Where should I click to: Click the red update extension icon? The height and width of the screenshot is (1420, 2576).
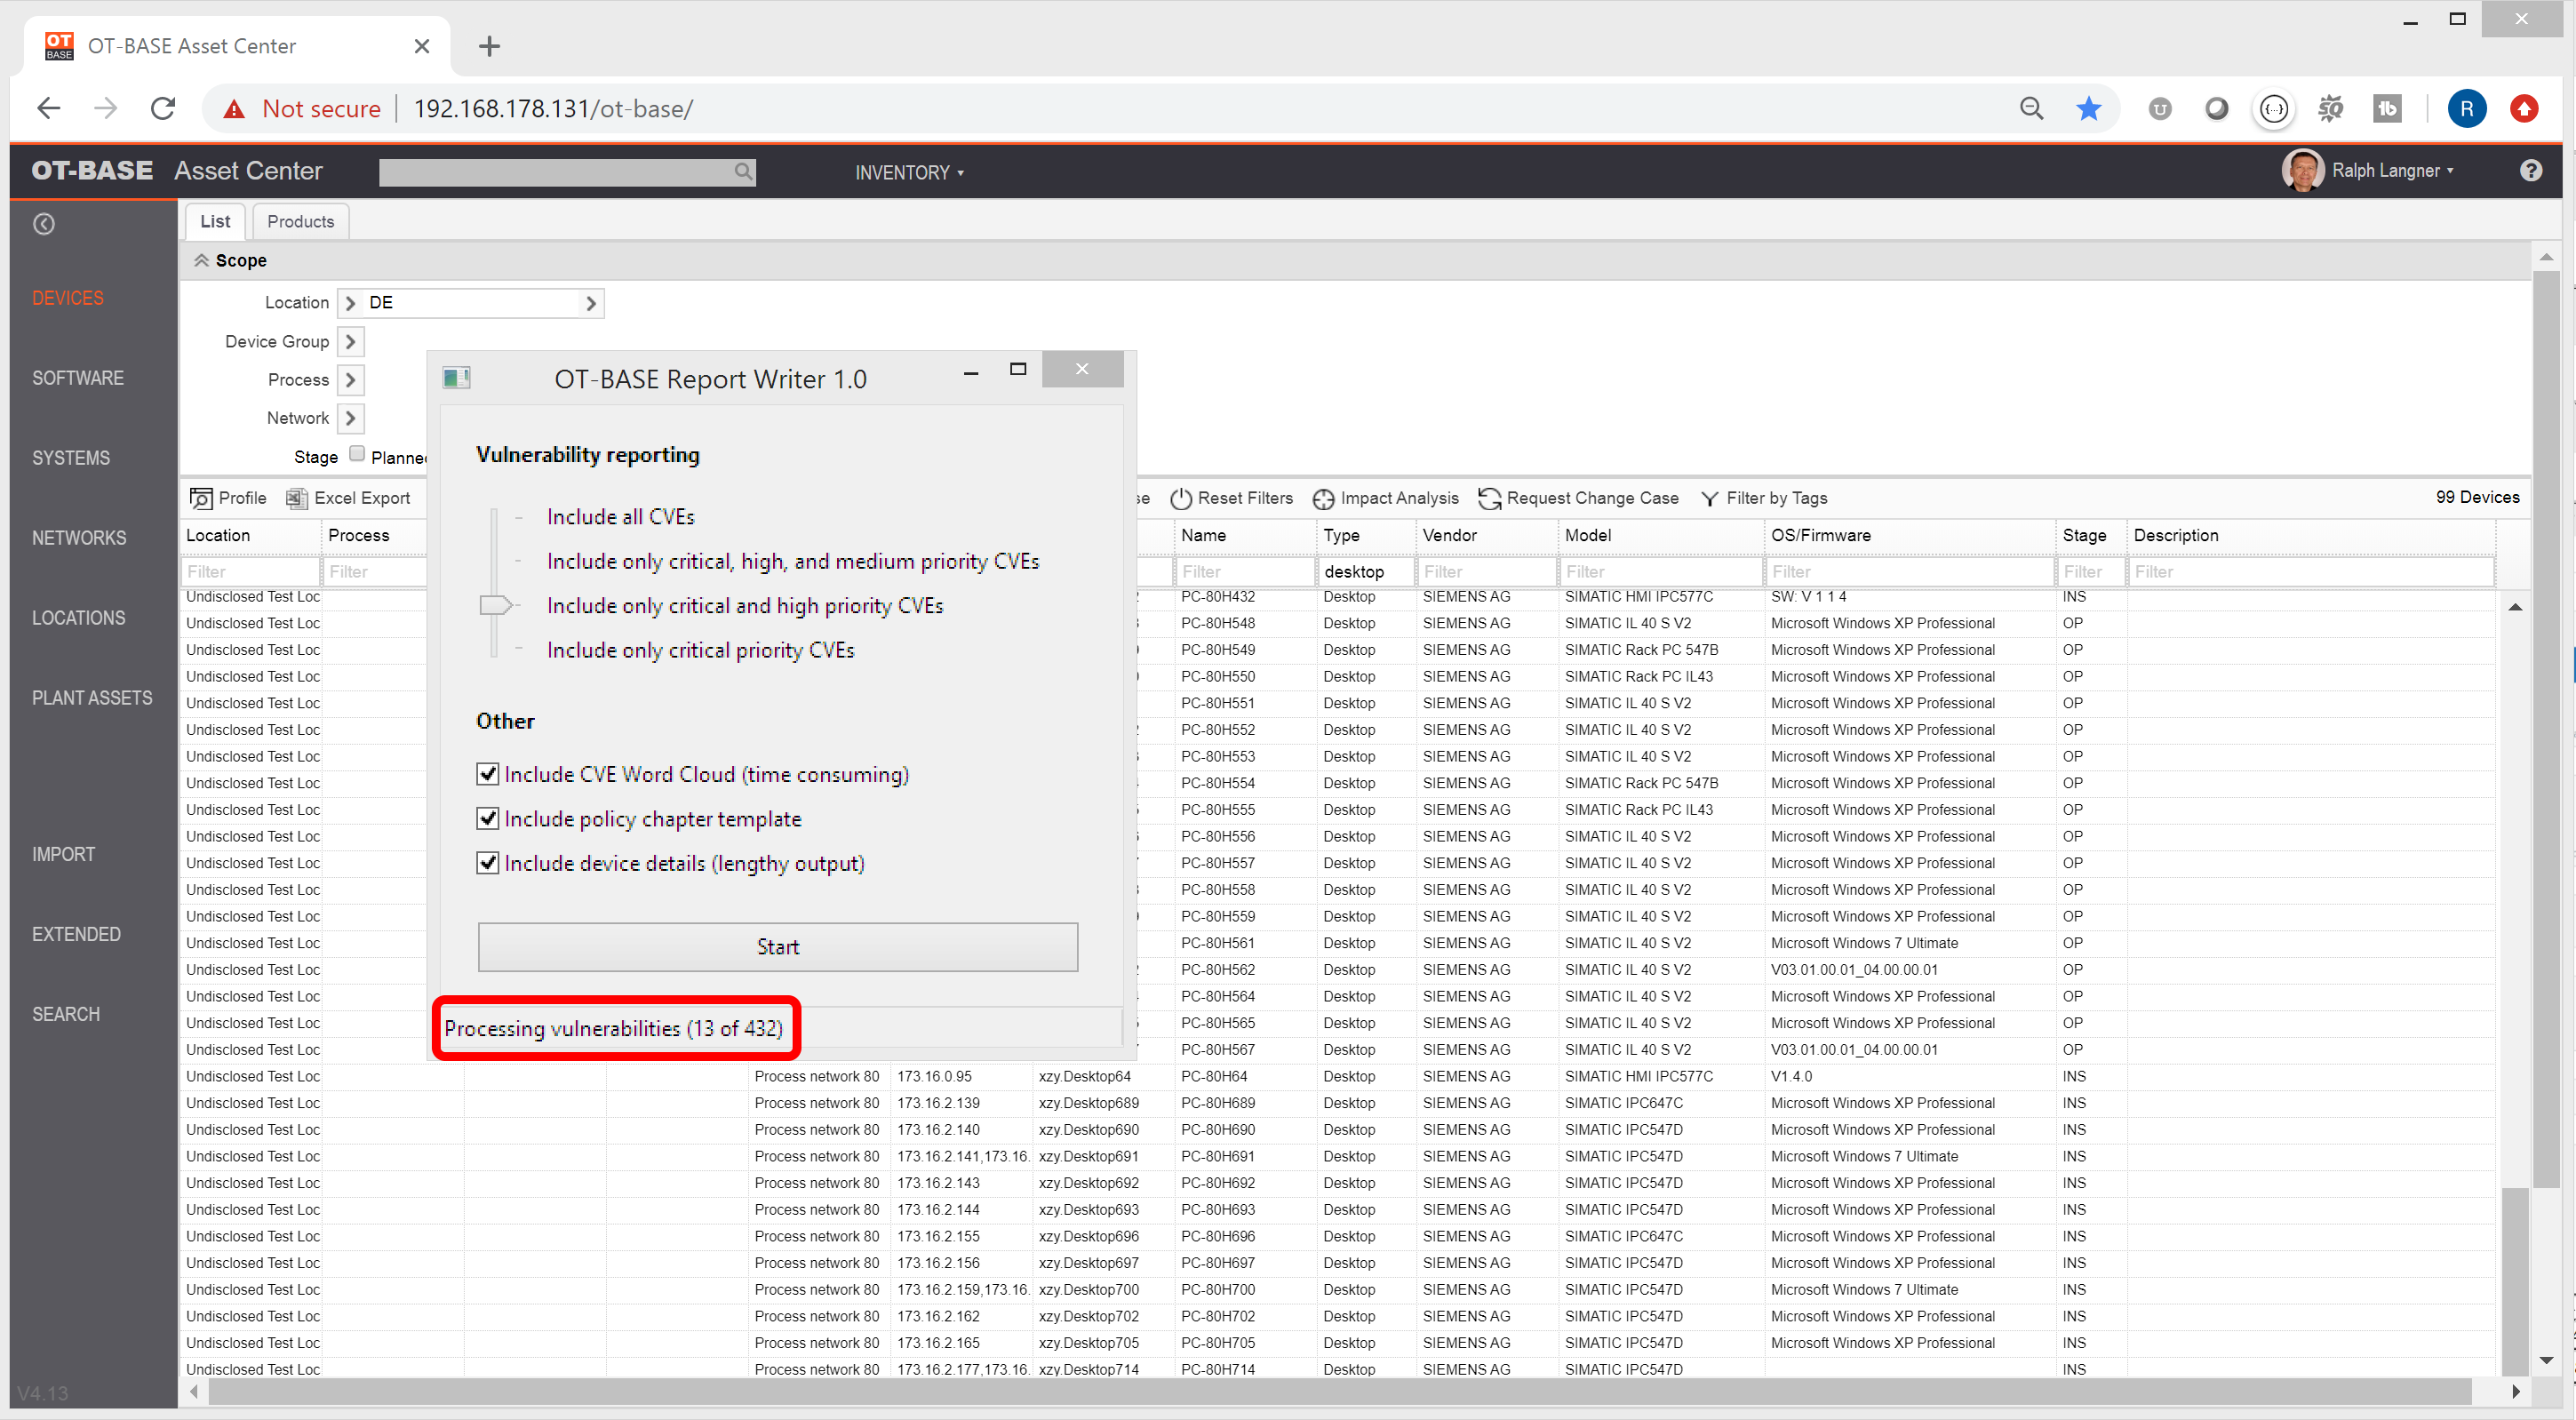[2523, 109]
